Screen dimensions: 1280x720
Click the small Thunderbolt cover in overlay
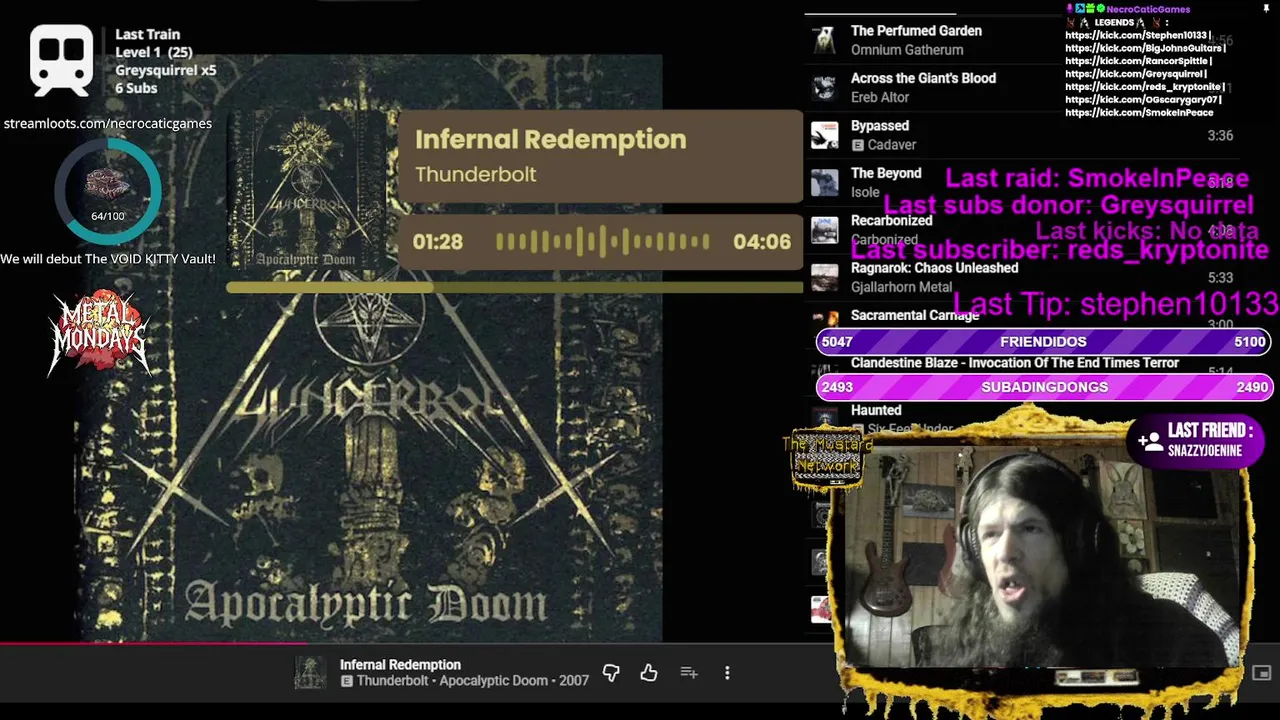(305, 190)
